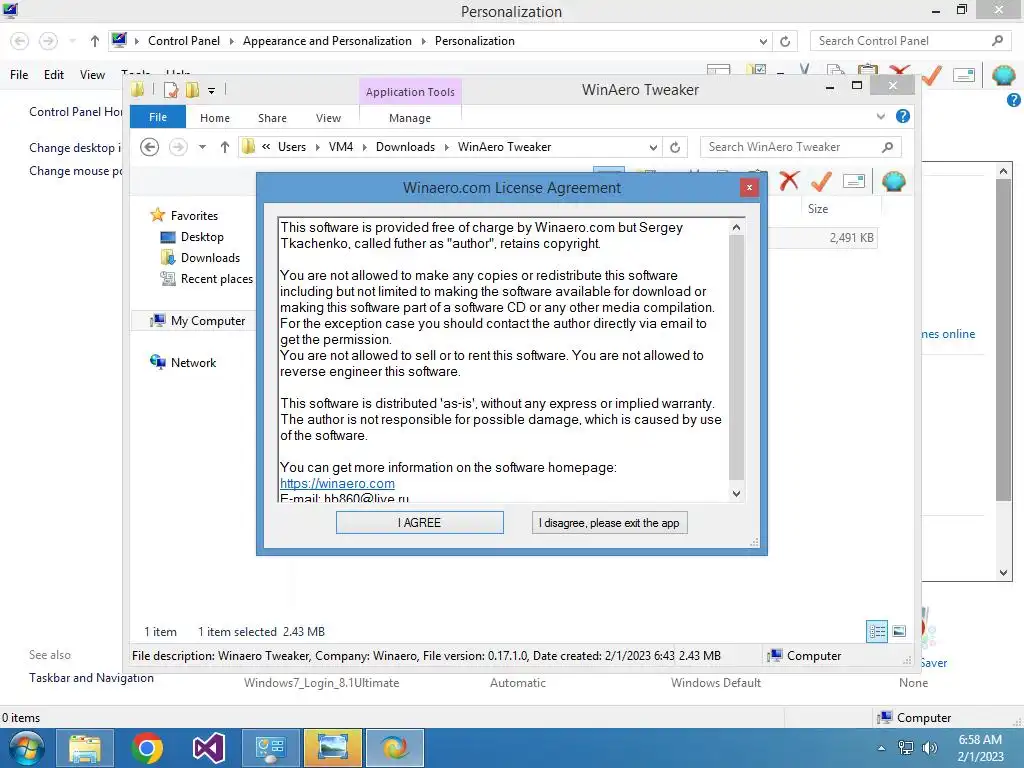This screenshot has width=1024, height=768.
Task: Open the Start menu orb
Action: 26,748
